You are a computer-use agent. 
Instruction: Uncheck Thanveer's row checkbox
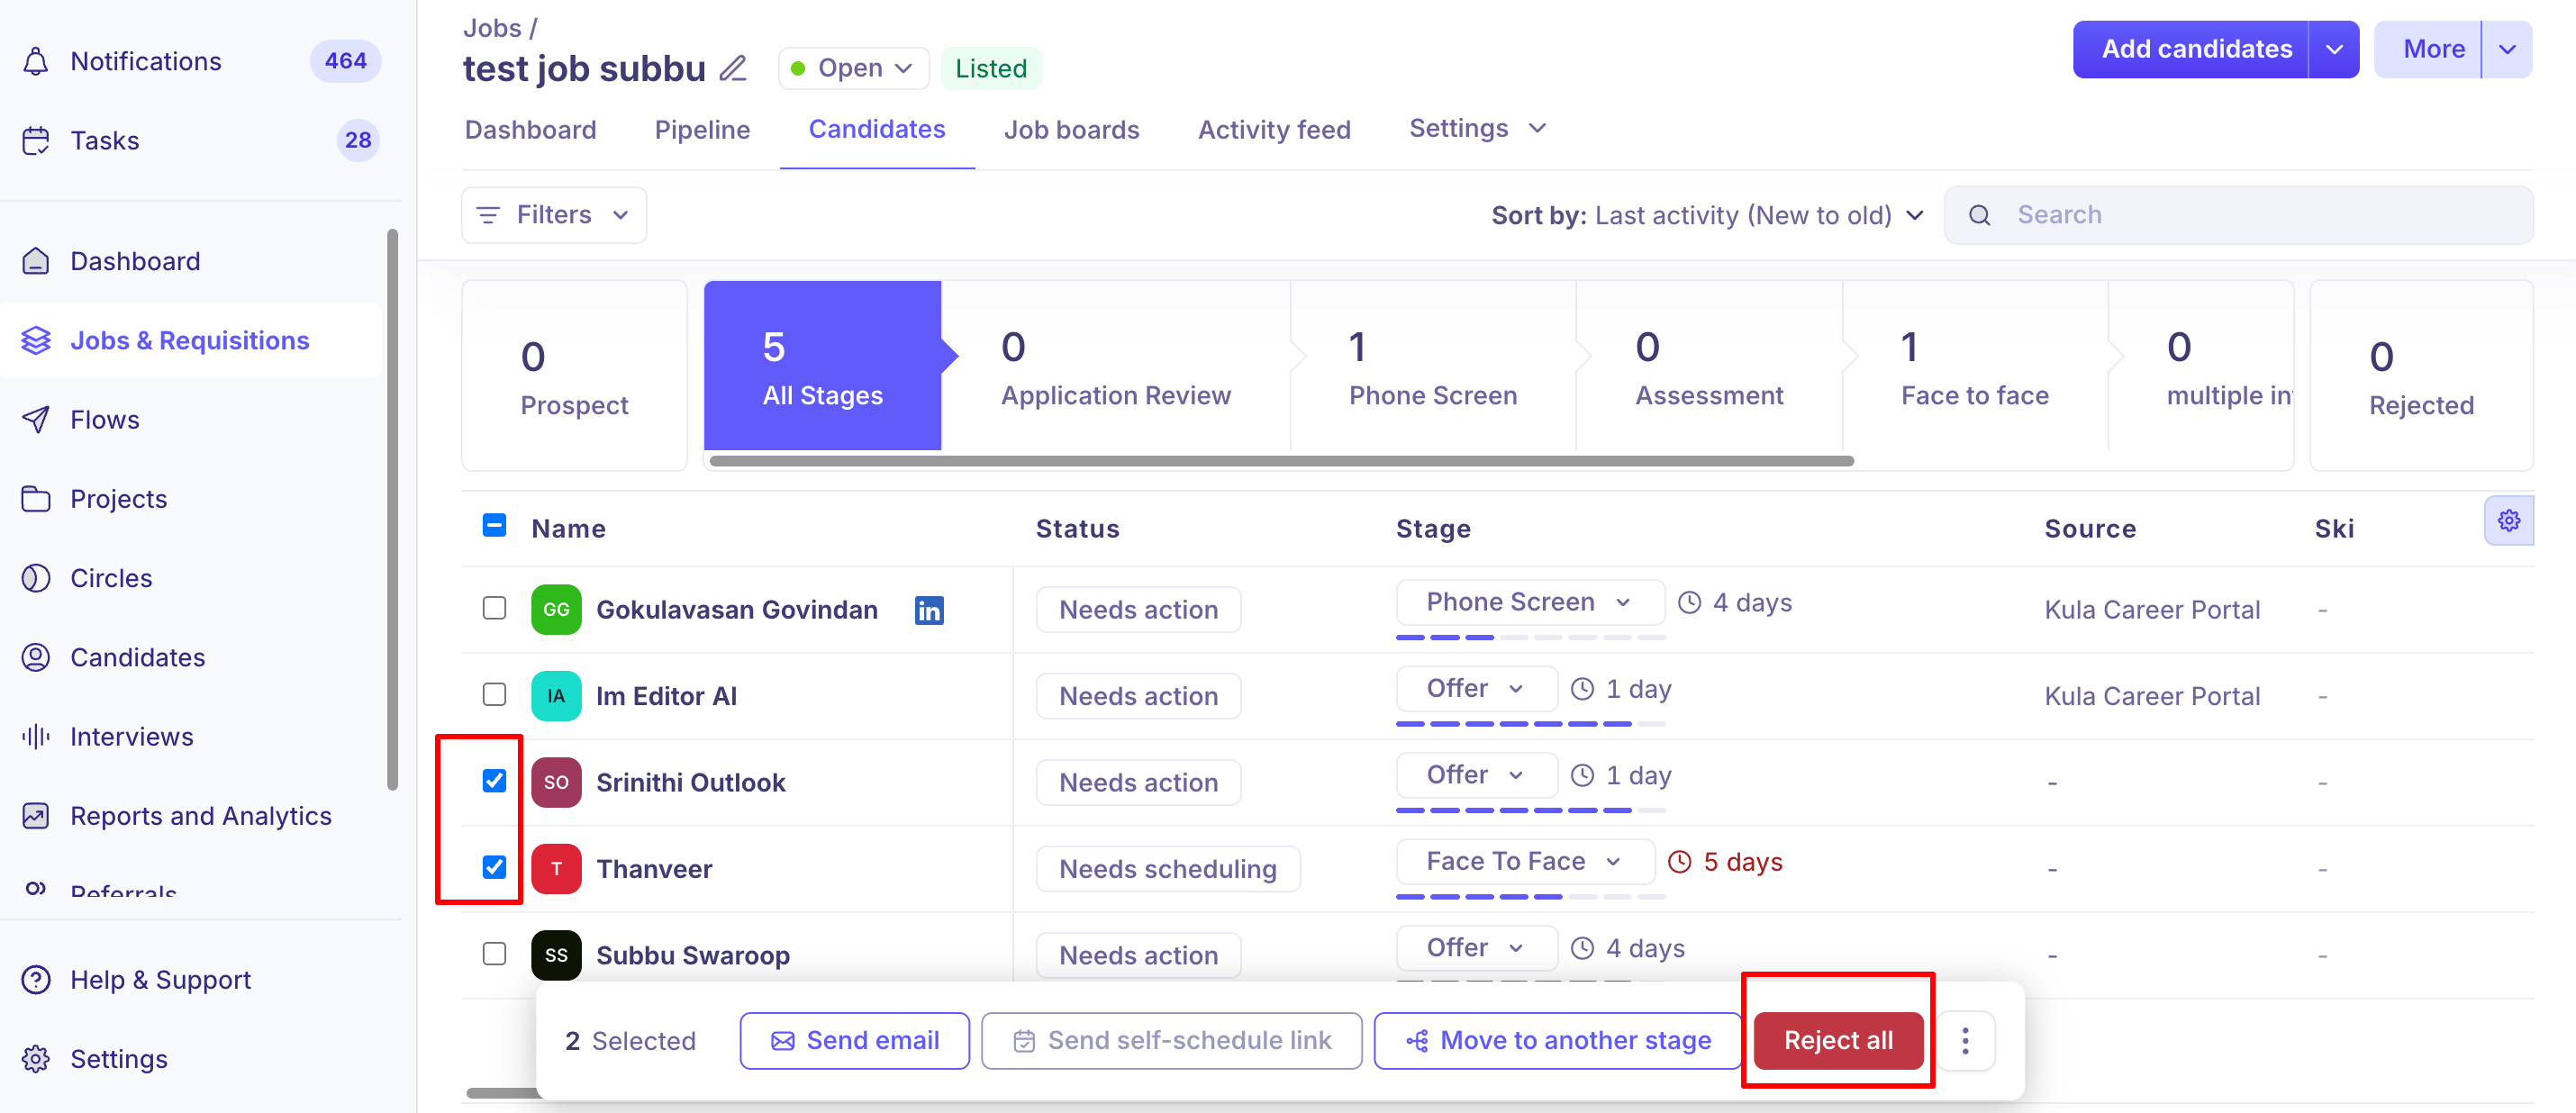pyautogui.click(x=494, y=867)
